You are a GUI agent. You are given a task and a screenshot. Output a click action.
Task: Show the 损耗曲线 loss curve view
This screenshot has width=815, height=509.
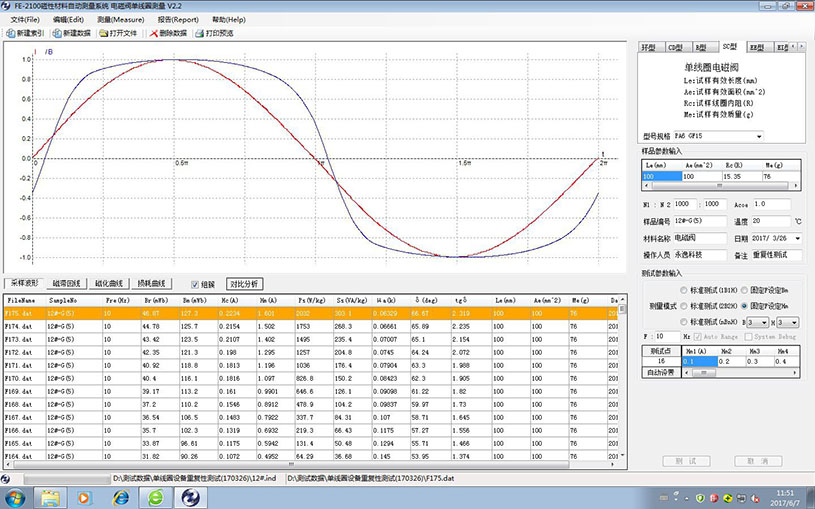pos(151,283)
